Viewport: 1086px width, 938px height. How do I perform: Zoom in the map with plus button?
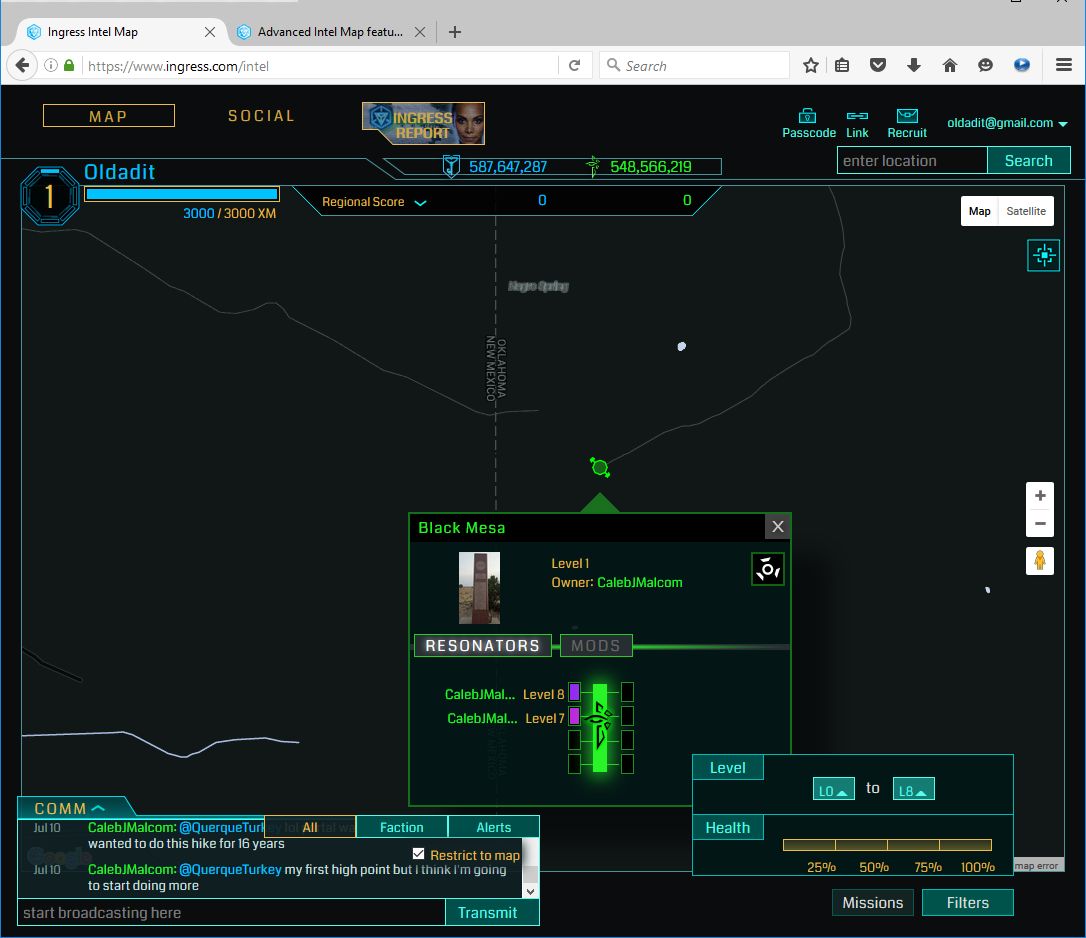point(1040,496)
